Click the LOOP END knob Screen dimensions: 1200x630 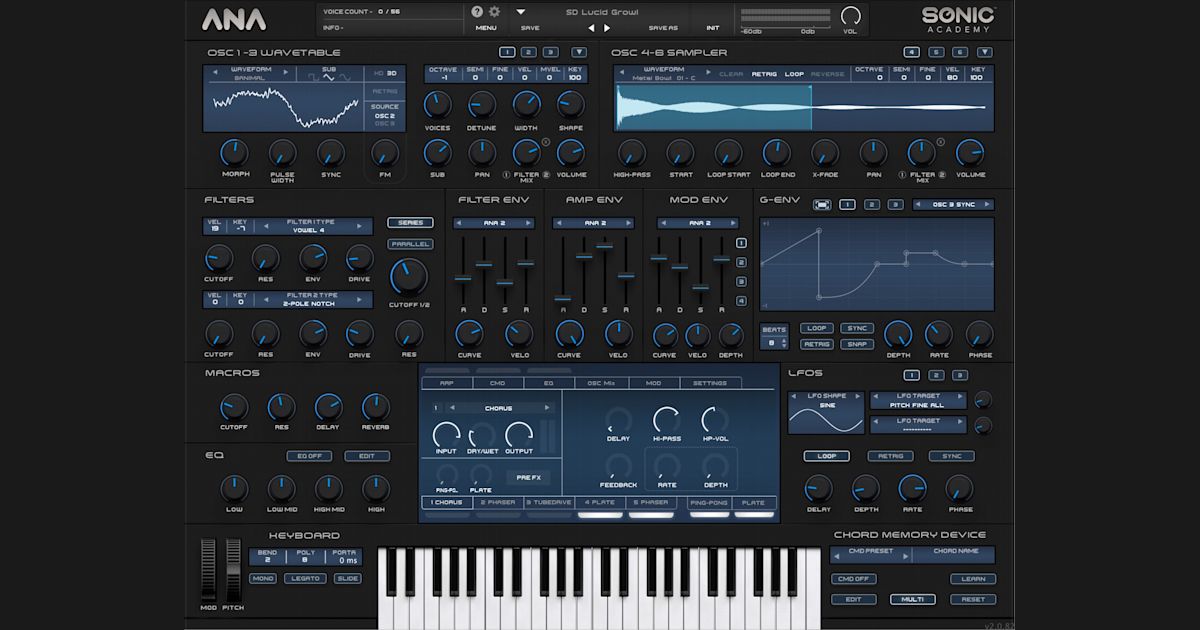[x=777, y=153]
